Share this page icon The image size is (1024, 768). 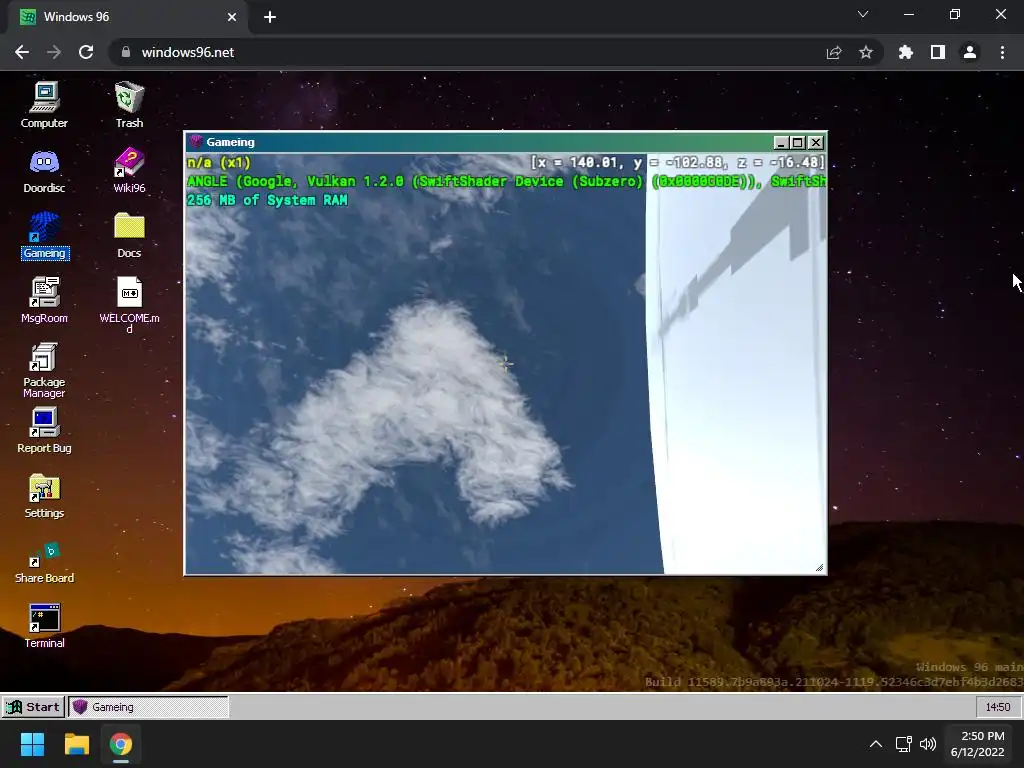(834, 52)
